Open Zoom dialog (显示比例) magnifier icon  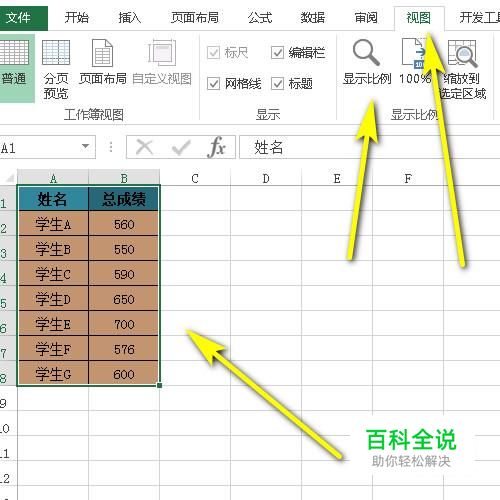[x=366, y=52]
